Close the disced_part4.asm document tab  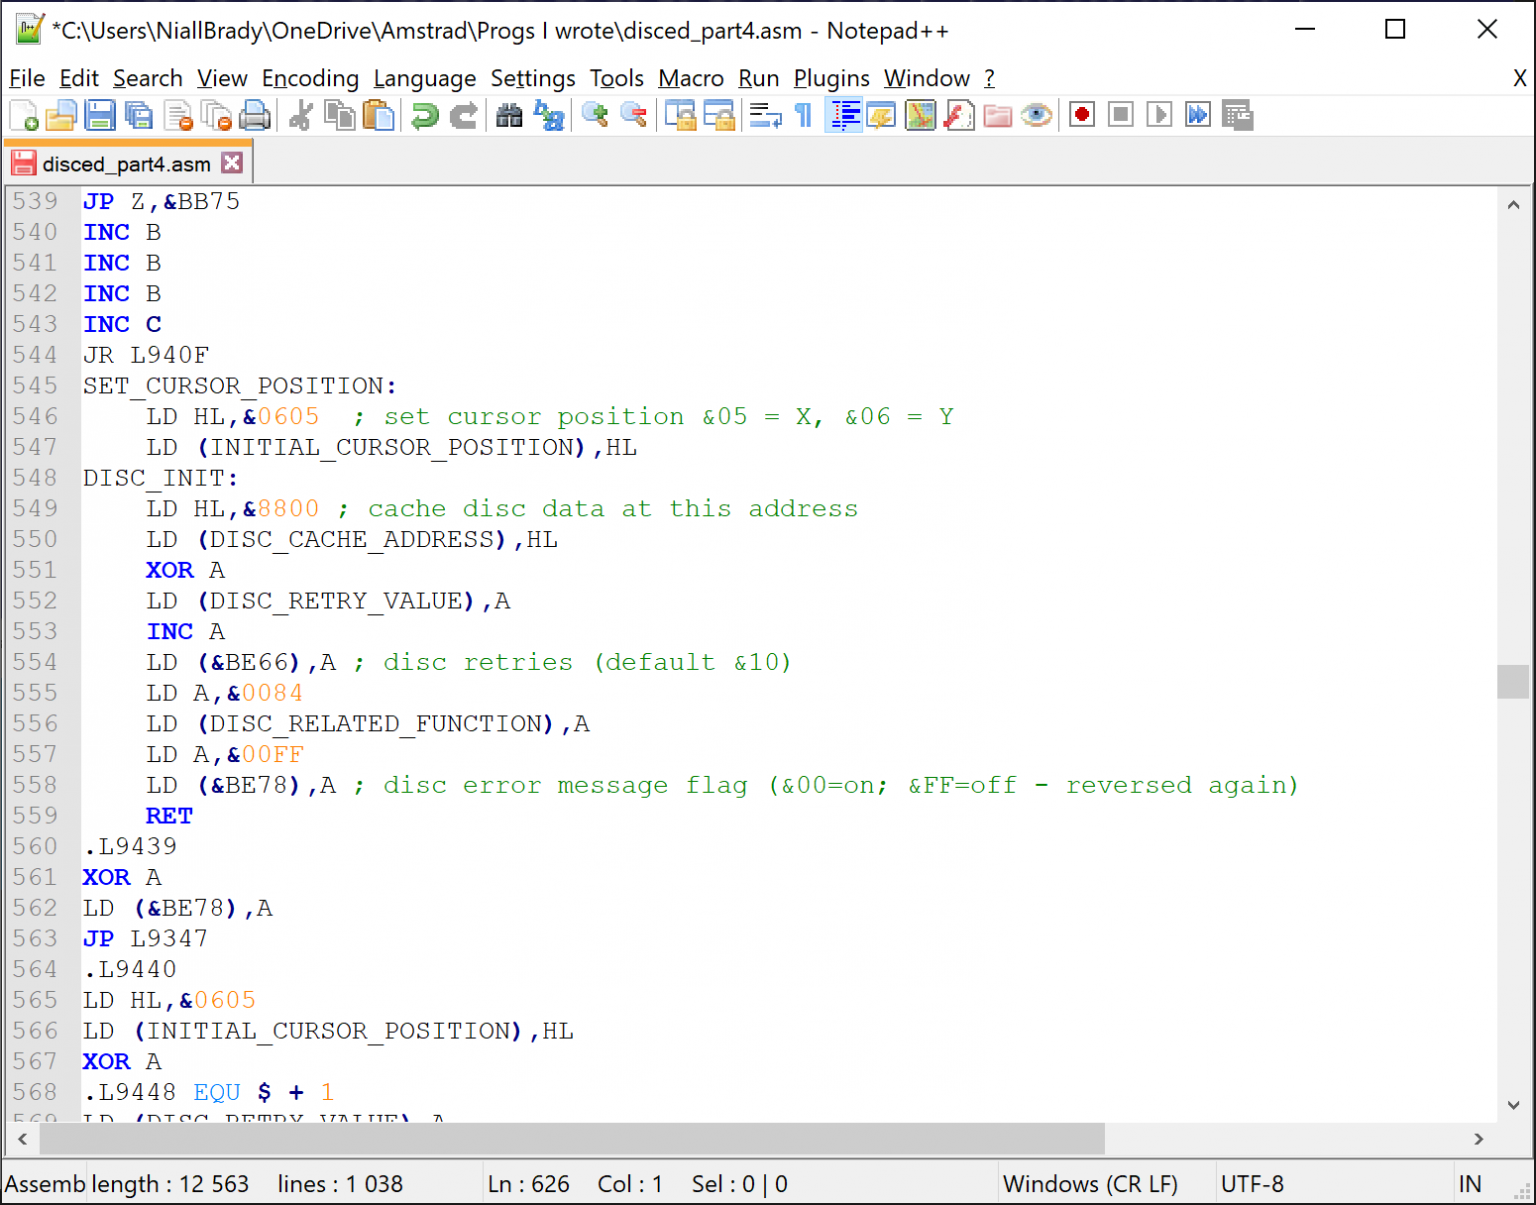(232, 161)
